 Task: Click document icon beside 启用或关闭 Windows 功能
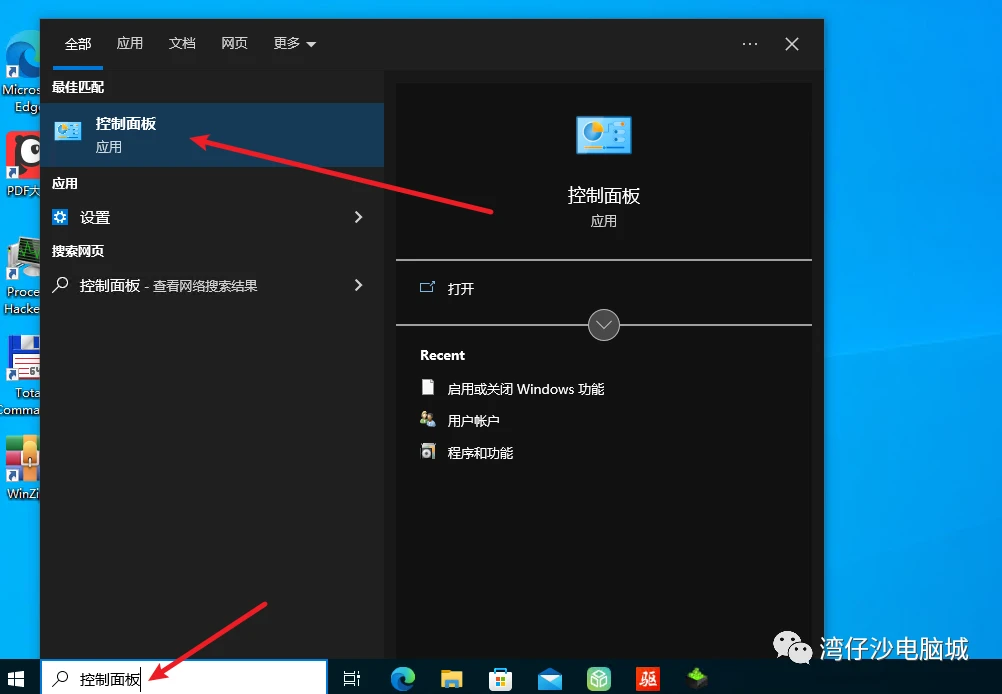(x=428, y=387)
